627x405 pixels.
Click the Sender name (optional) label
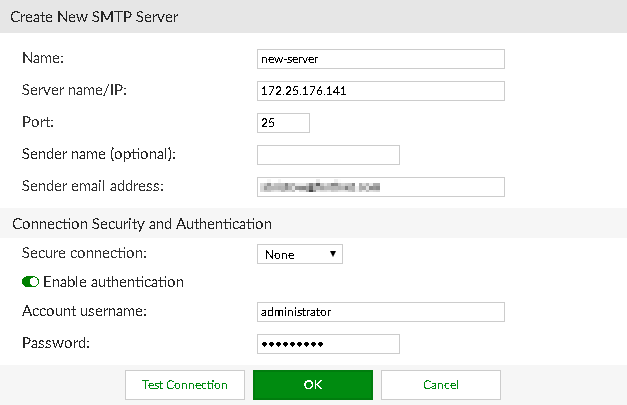pyautogui.click(x=99, y=154)
